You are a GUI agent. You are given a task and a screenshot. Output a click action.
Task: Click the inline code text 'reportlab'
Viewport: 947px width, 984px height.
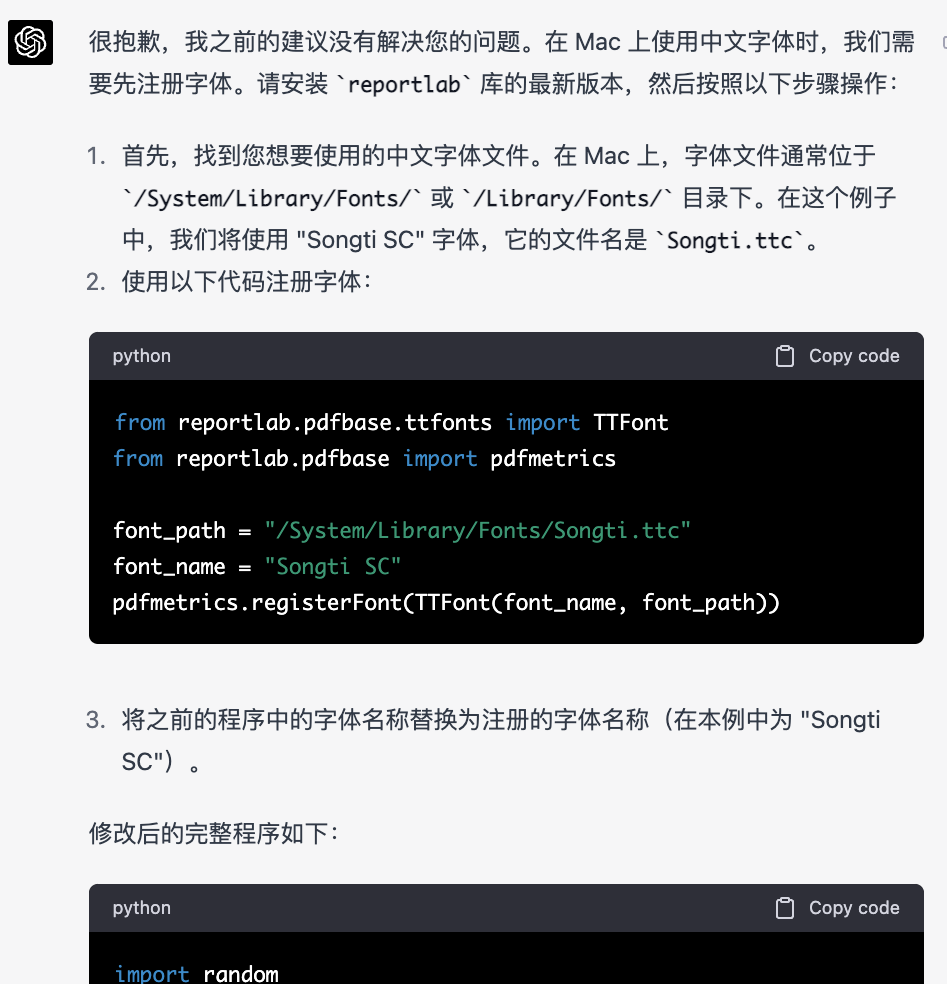[x=403, y=84]
